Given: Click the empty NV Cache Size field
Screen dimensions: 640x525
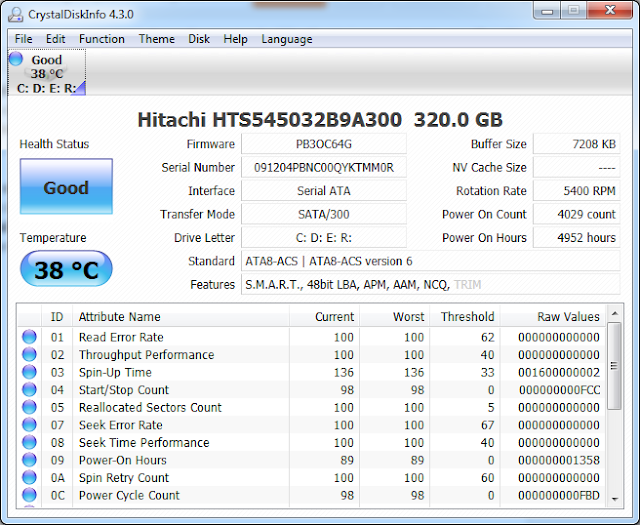Looking at the screenshot, I should coord(576,167).
